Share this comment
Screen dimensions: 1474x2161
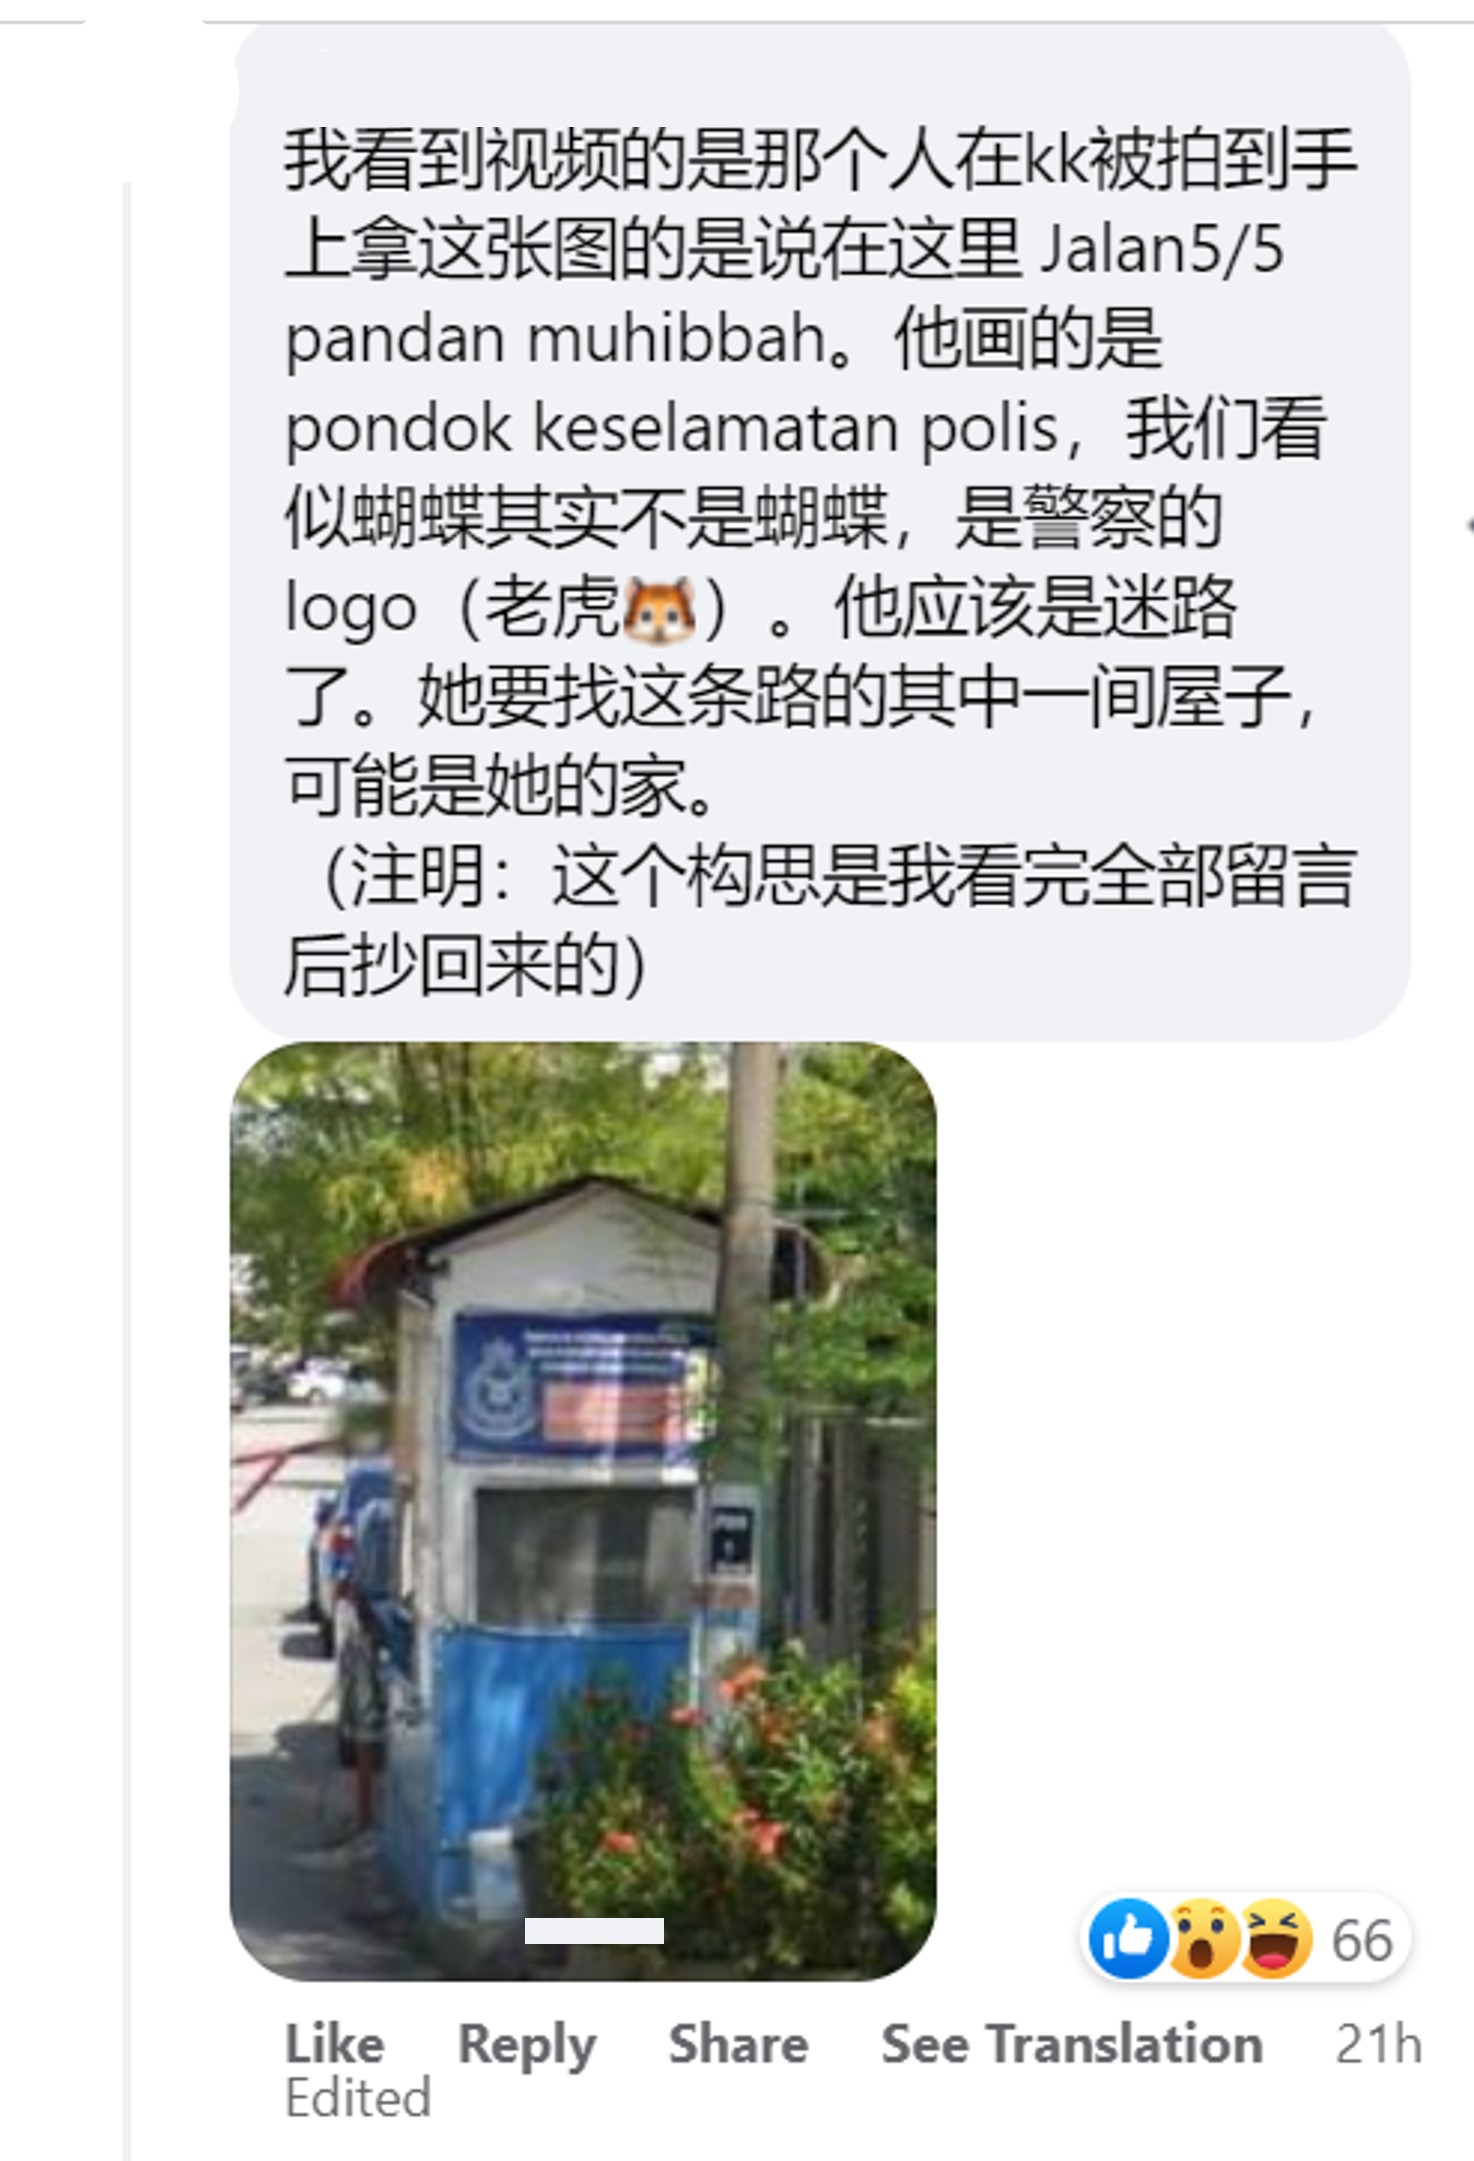pyautogui.click(x=738, y=2042)
